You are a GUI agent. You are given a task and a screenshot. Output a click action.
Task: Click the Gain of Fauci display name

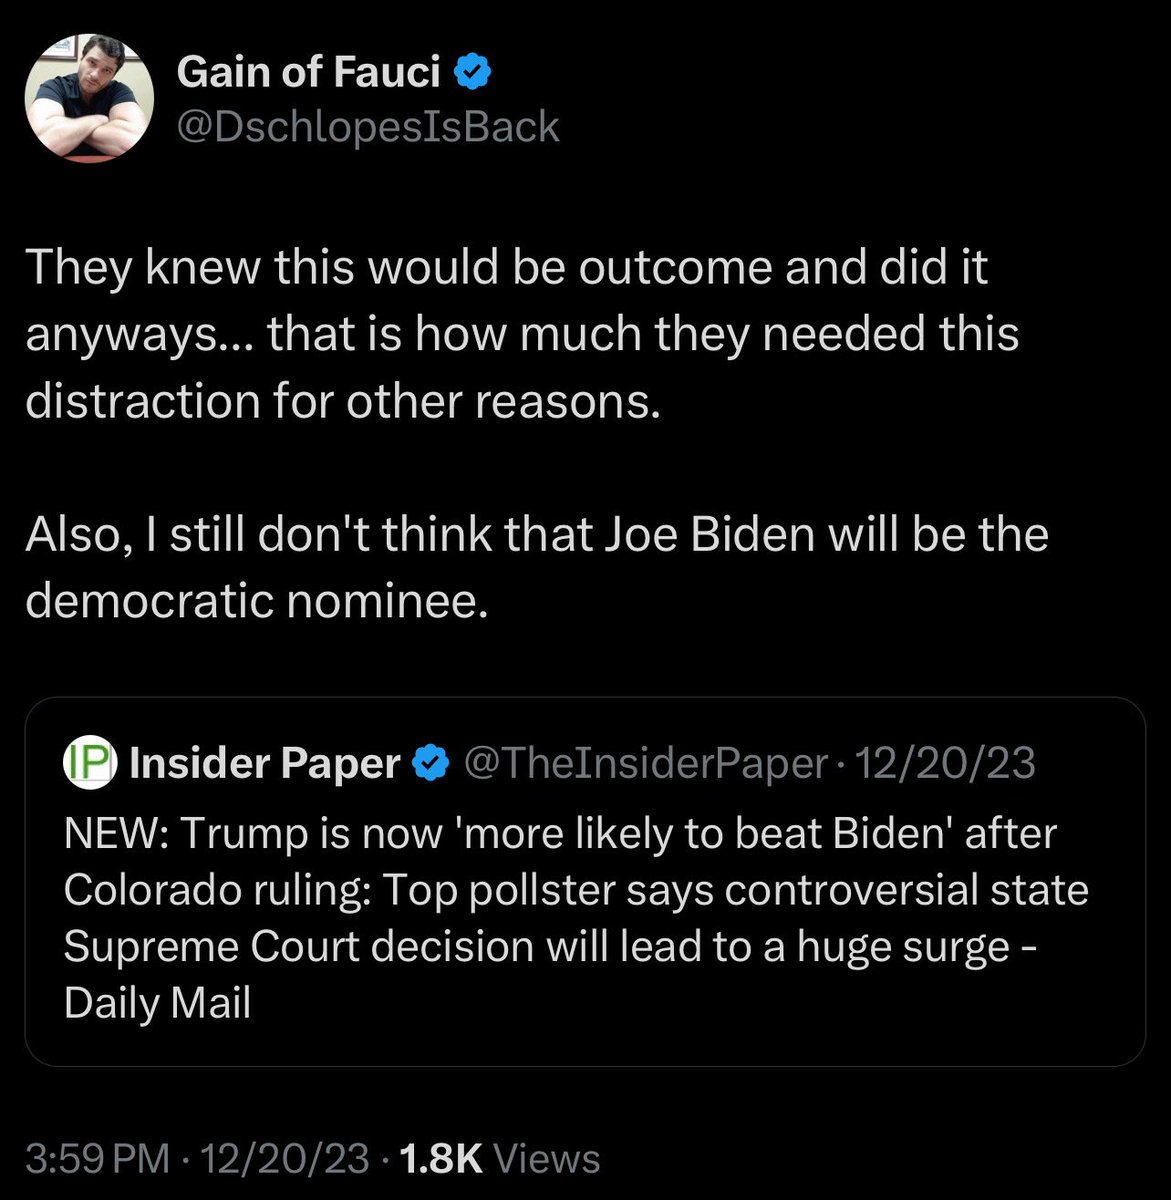coord(308,72)
